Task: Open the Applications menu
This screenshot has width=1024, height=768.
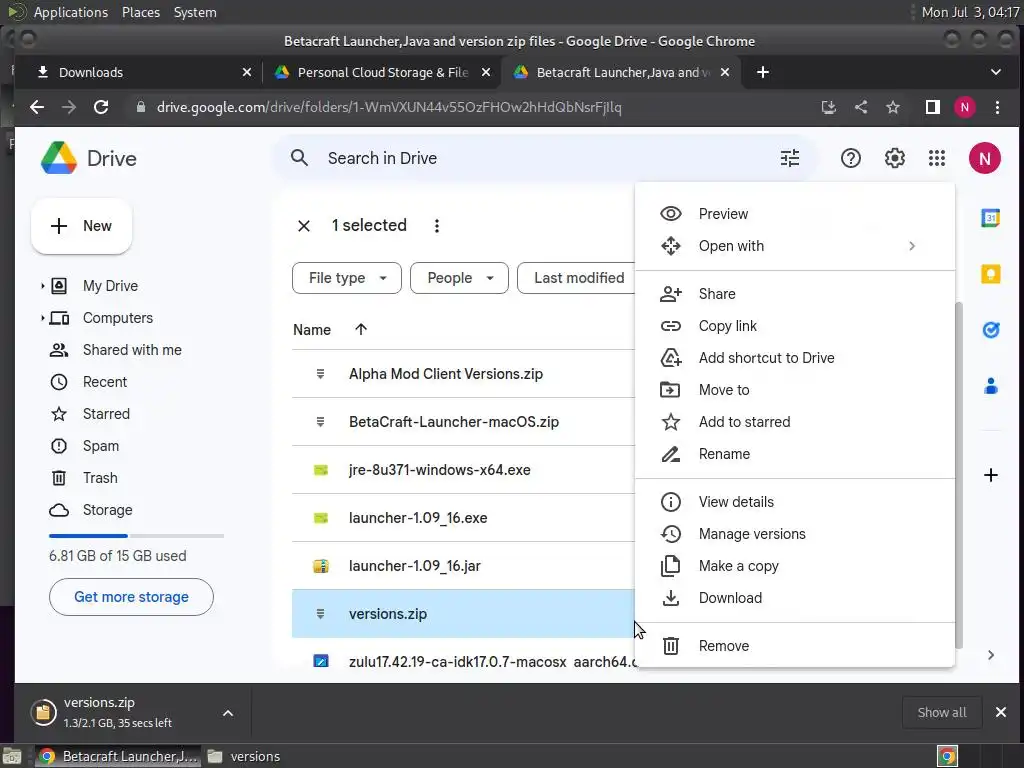Action: (x=71, y=12)
